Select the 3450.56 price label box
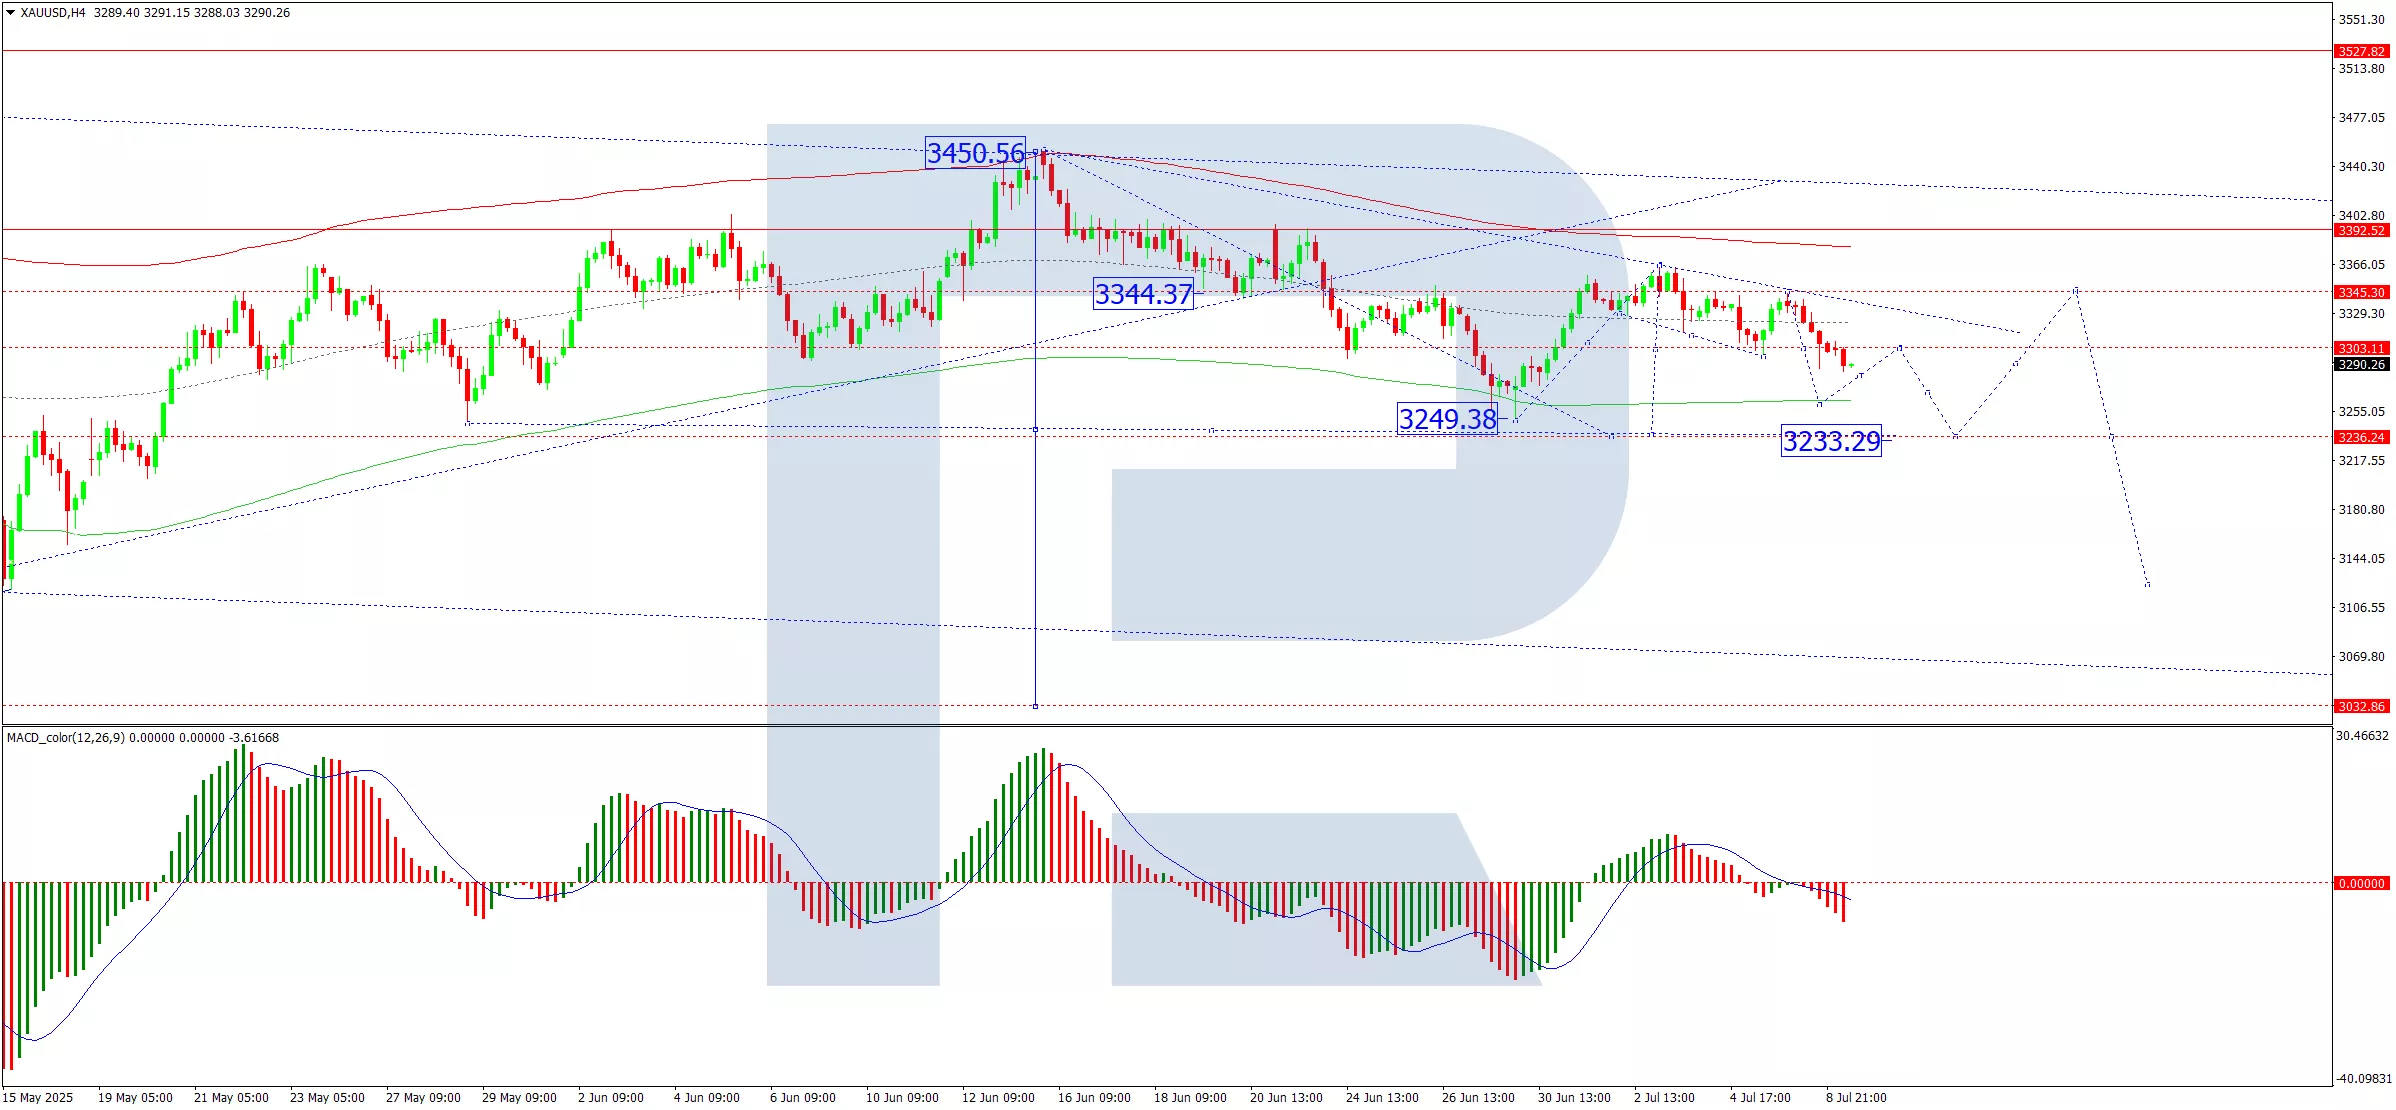The width and height of the screenshot is (2396, 1110). [975, 153]
